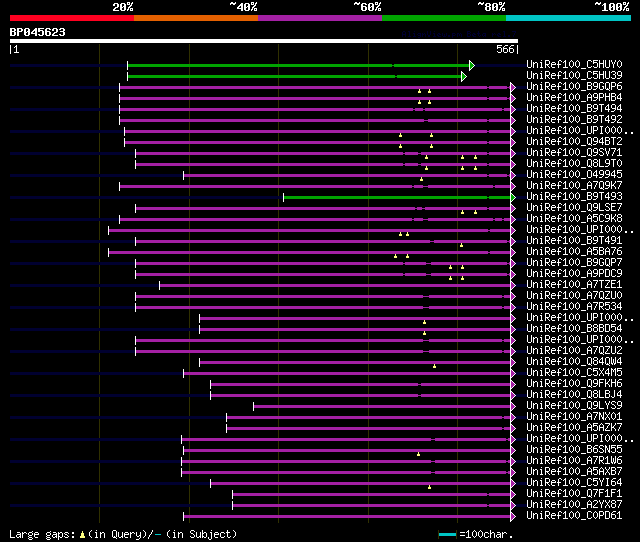Image resolution: width=640 pixels, height=542 pixels.
Task: Open the UniRef100_A5BA76 entry
Action: point(574,252)
